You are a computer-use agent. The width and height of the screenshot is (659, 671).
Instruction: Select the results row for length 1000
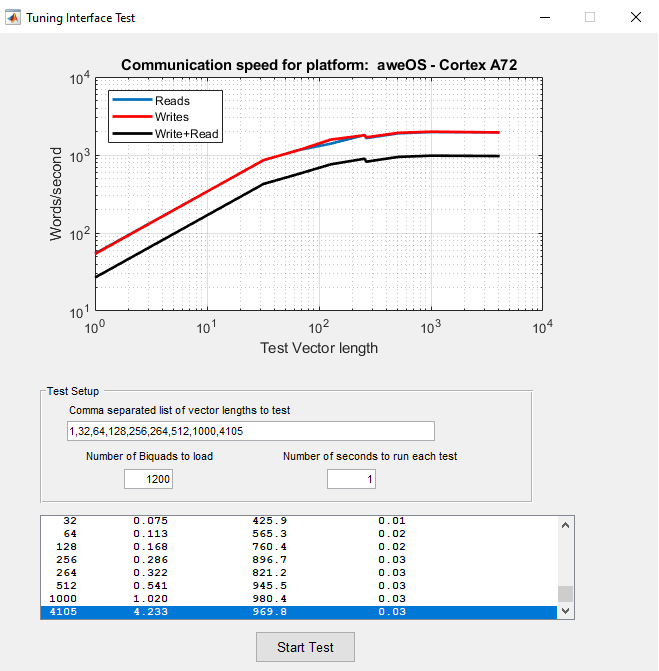(x=298, y=598)
